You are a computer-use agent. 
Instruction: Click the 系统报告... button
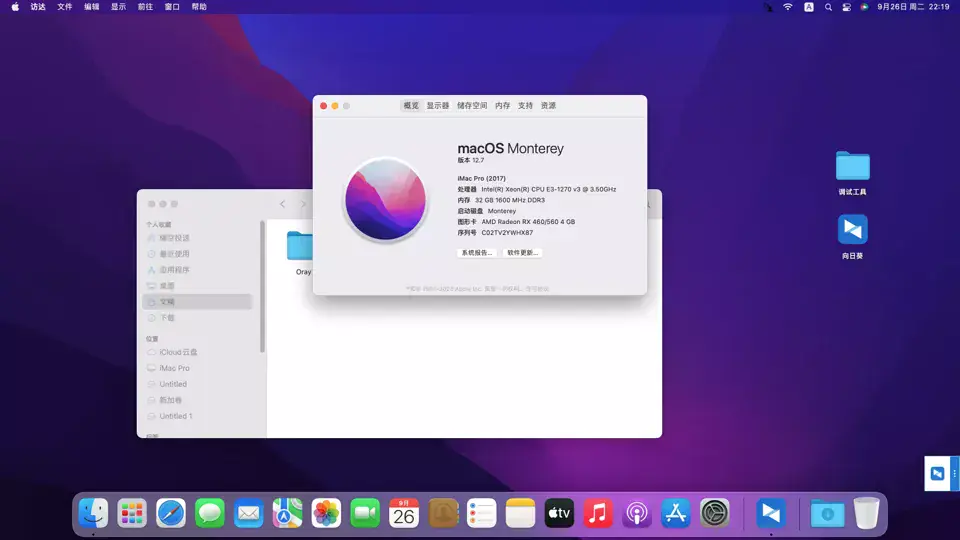(476, 253)
